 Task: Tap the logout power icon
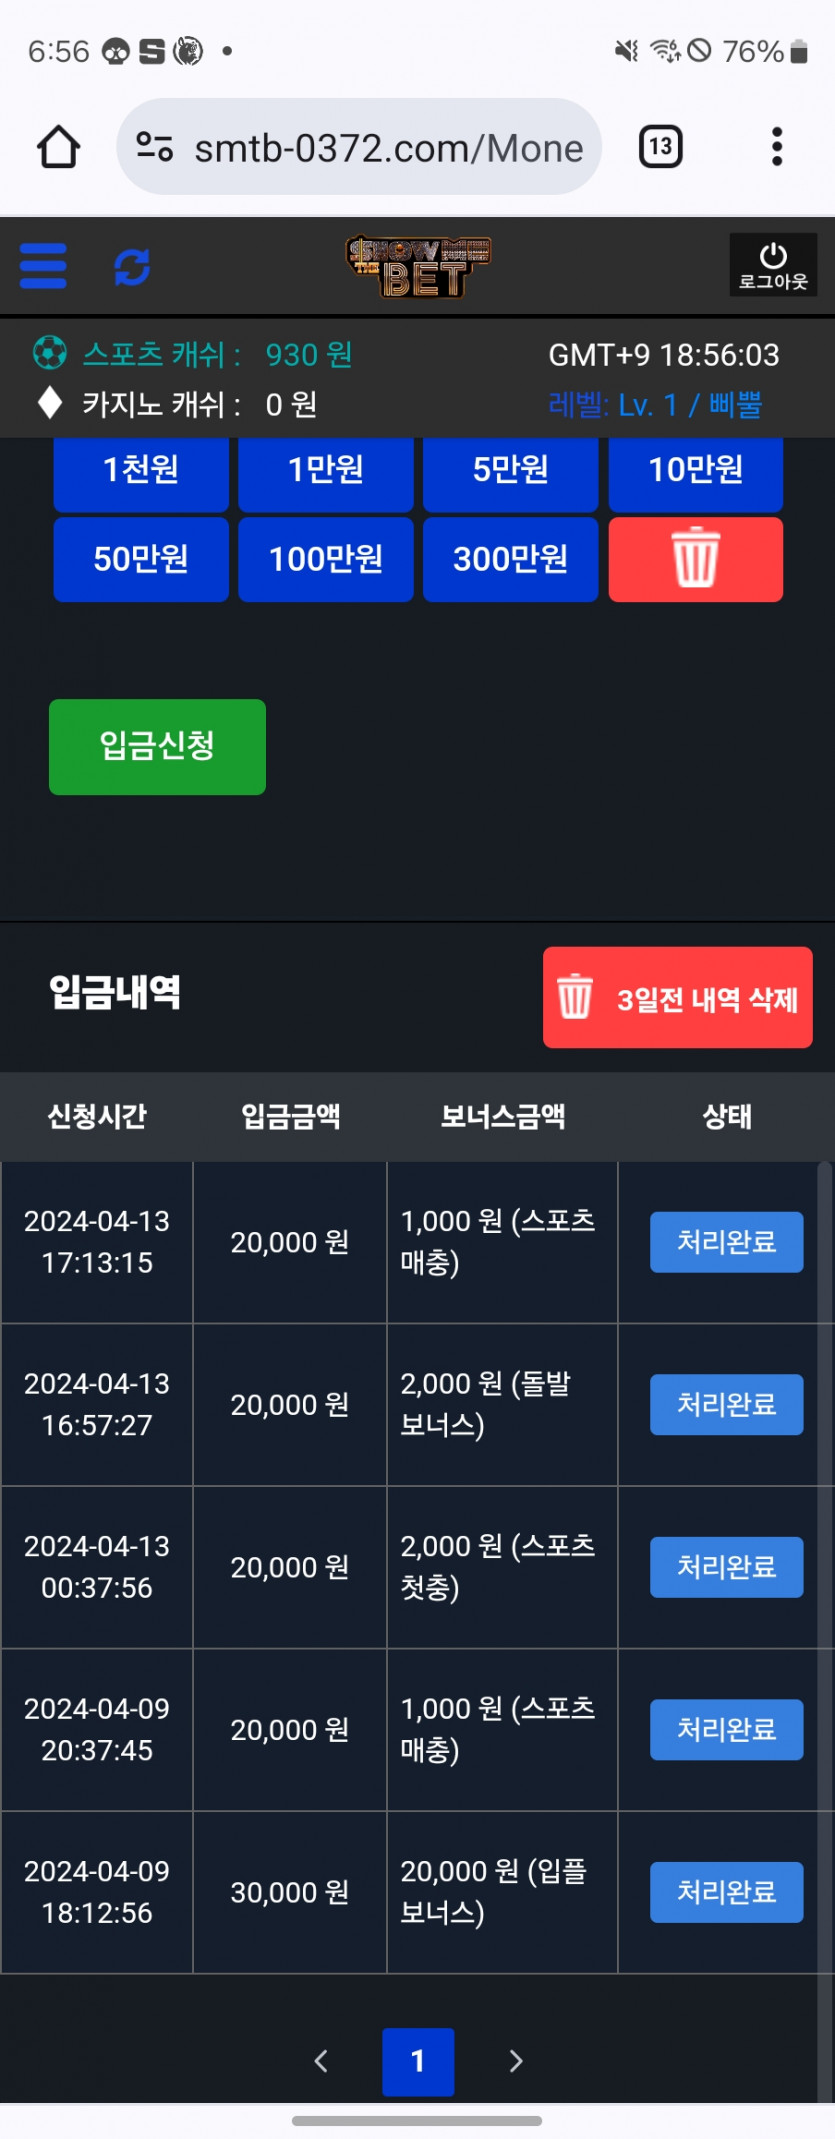773,265
